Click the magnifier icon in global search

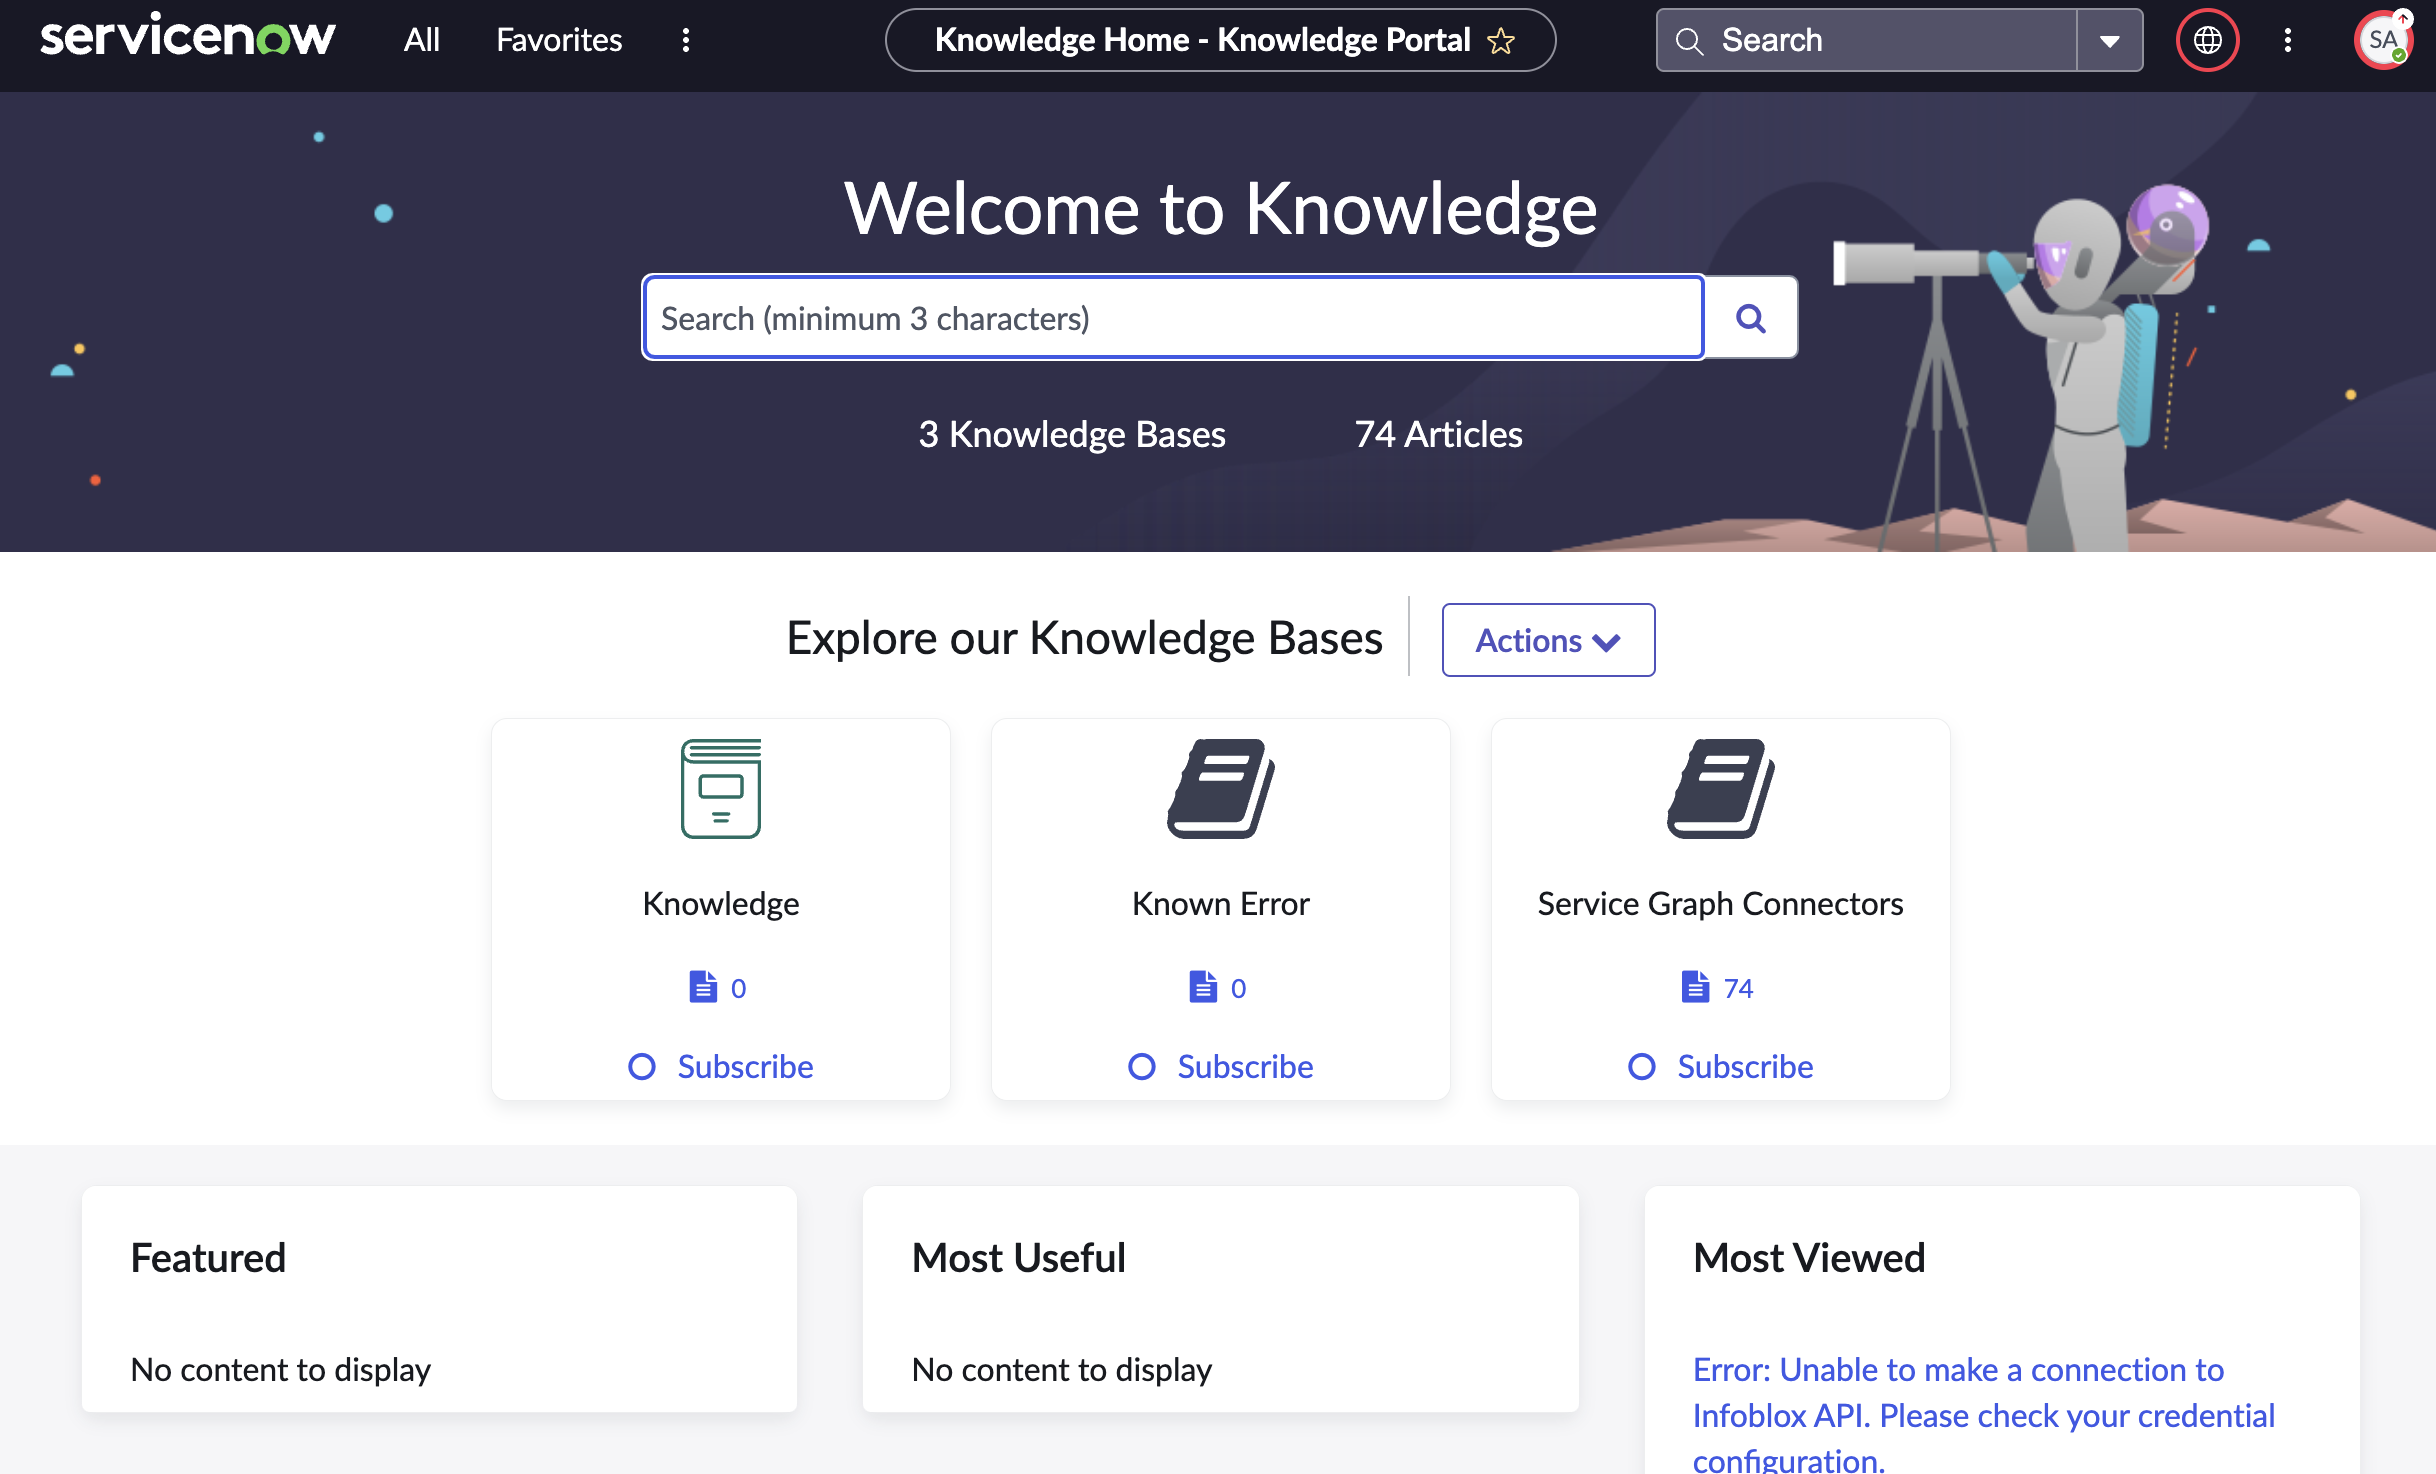tap(1689, 41)
